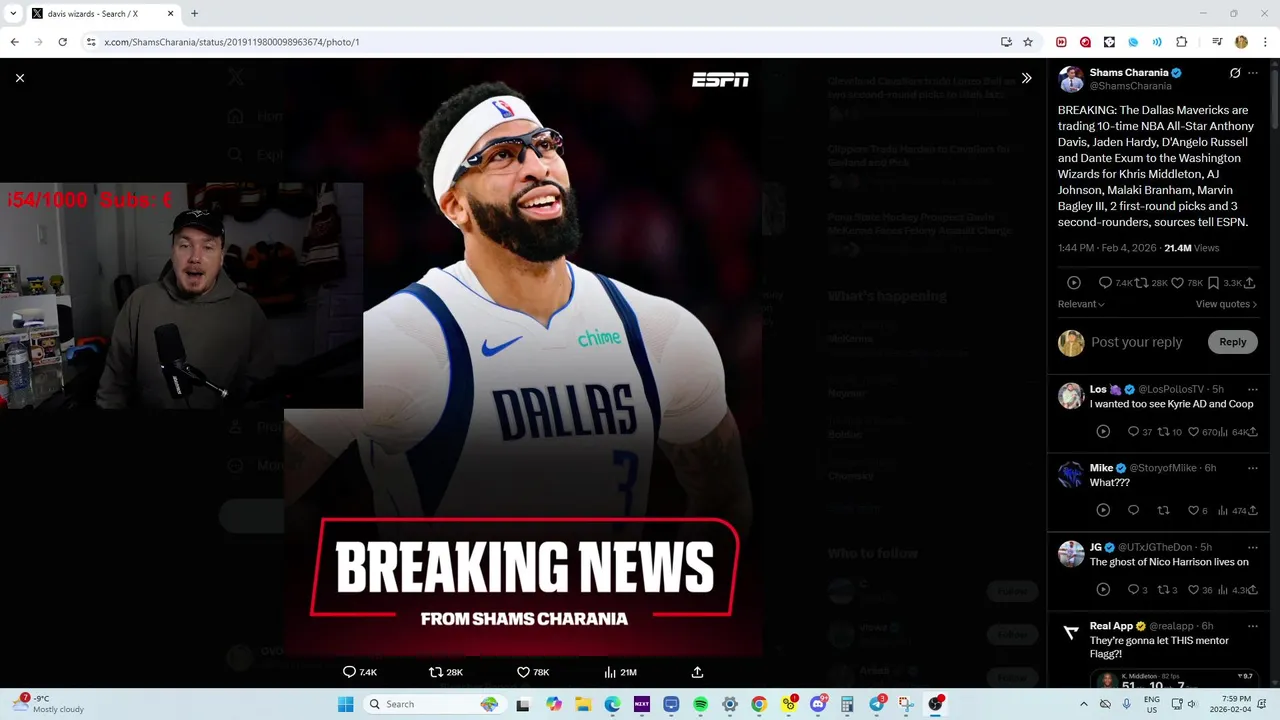Open the Grok icon on Shams's post
The image size is (1280, 720).
point(1235,73)
